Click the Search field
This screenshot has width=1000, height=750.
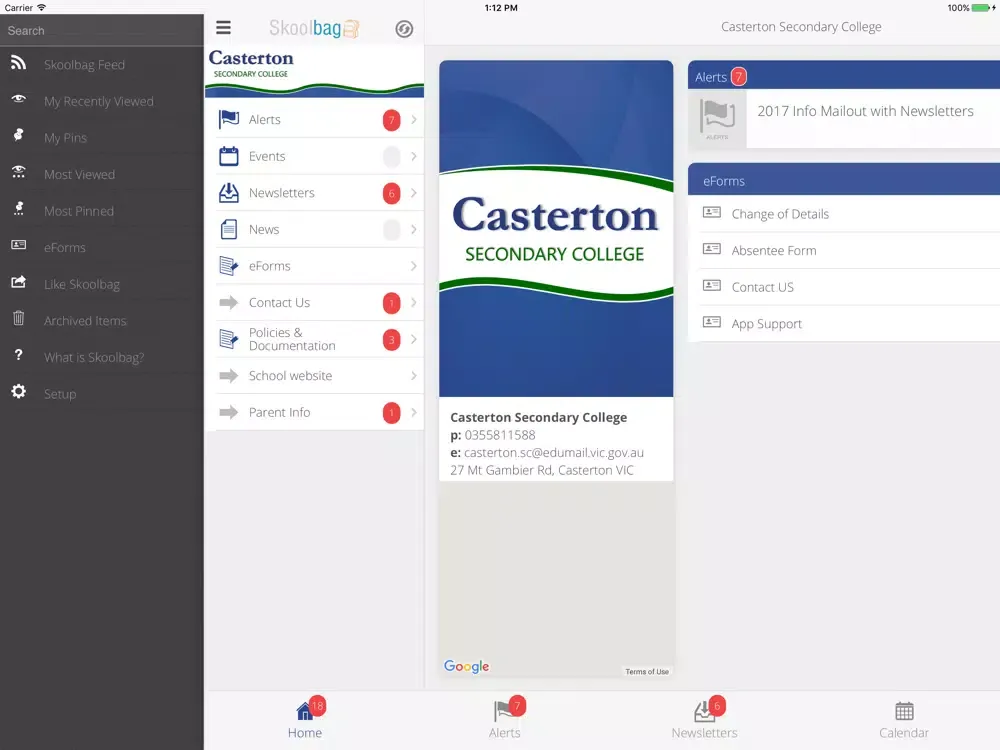pyautogui.click(x=100, y=31)
